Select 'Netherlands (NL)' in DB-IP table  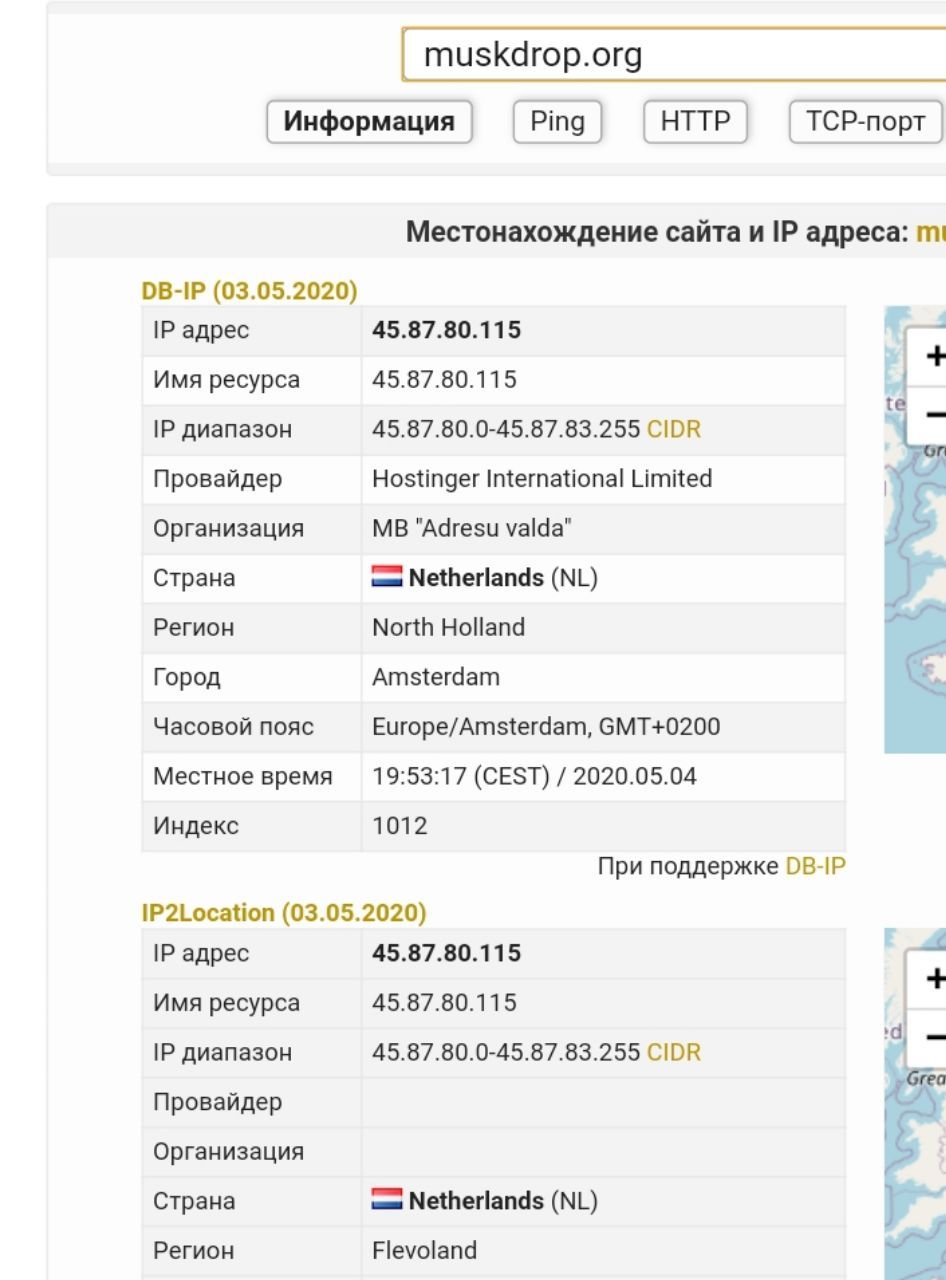tap(503, 578)
